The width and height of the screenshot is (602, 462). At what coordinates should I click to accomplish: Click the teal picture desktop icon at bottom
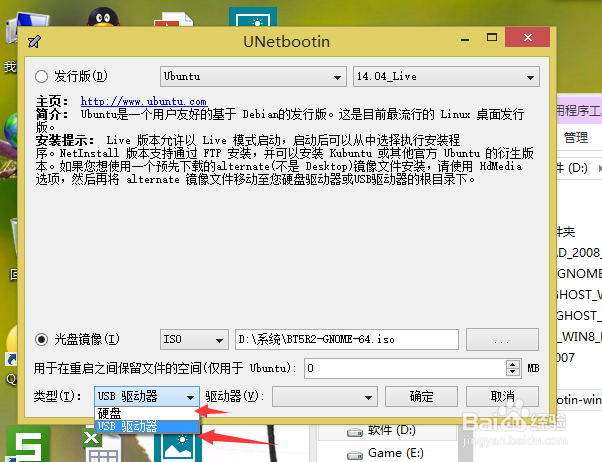tap(178, 447)
